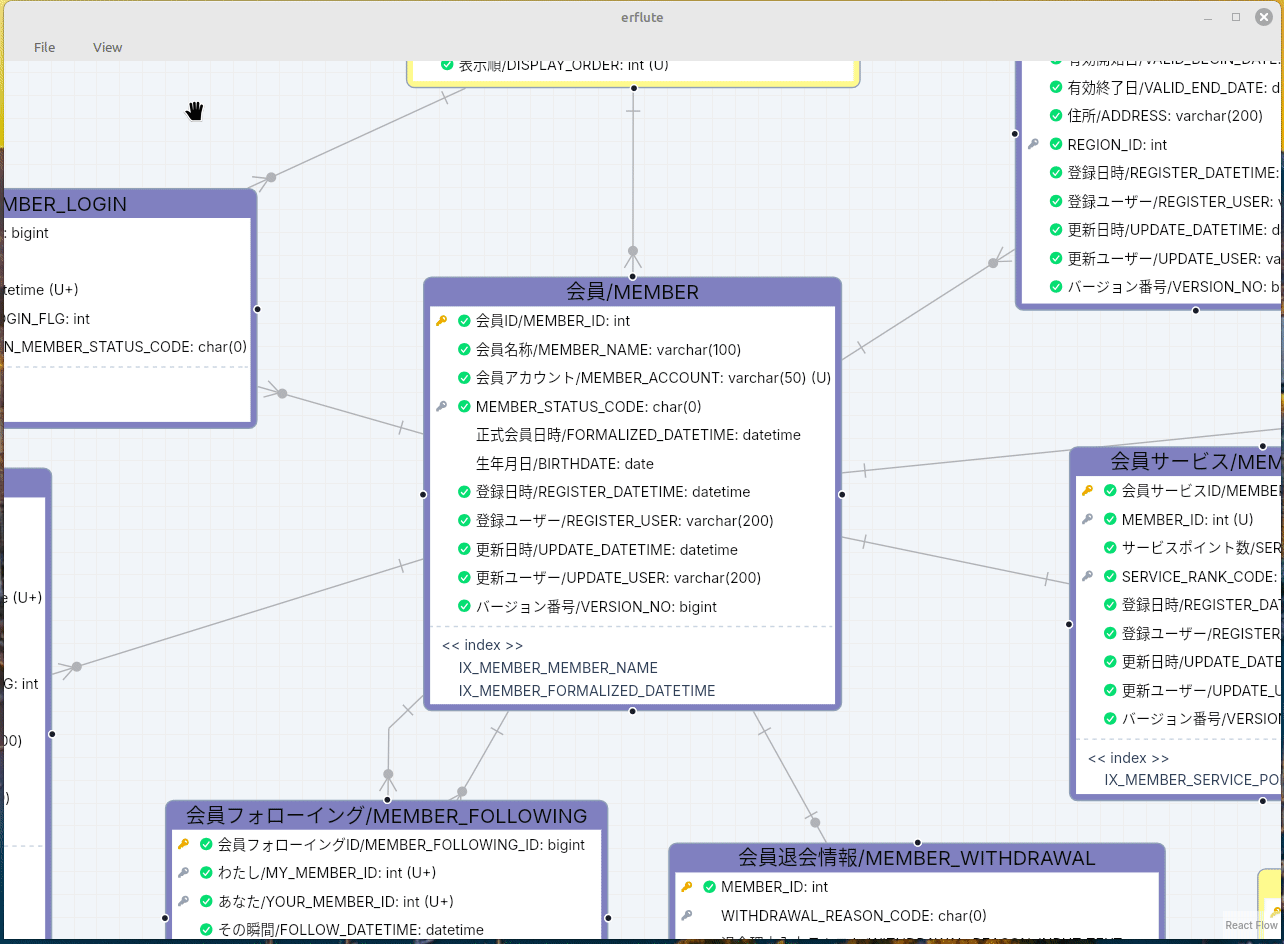Open the File menu

click(x=44, y=47)
